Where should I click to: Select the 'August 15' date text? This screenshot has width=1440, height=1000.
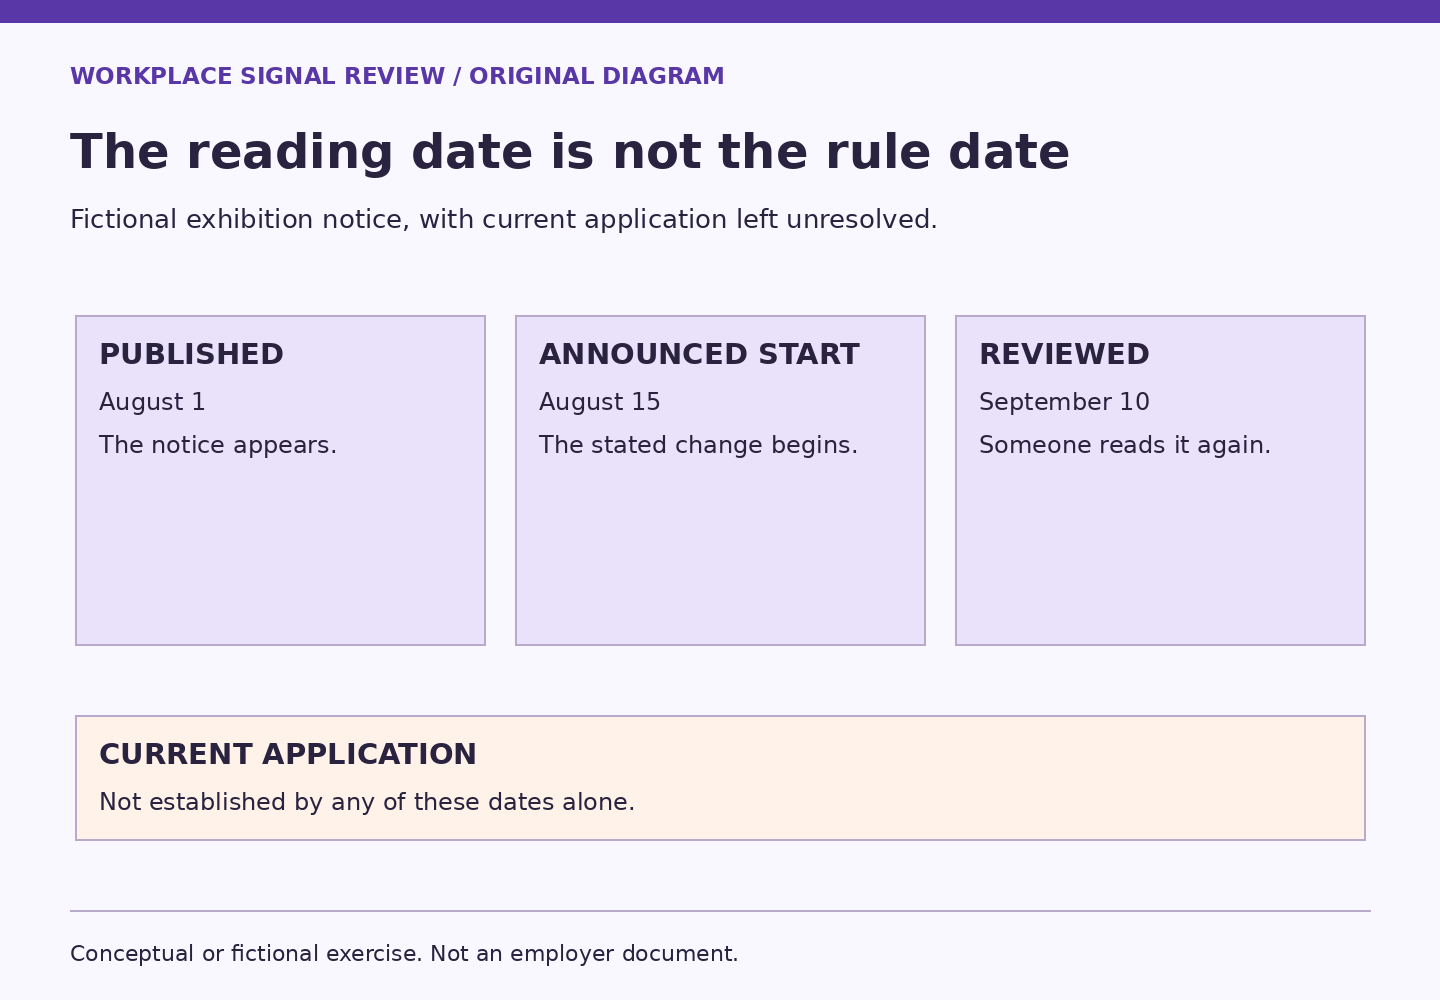(x=600, y=403)
